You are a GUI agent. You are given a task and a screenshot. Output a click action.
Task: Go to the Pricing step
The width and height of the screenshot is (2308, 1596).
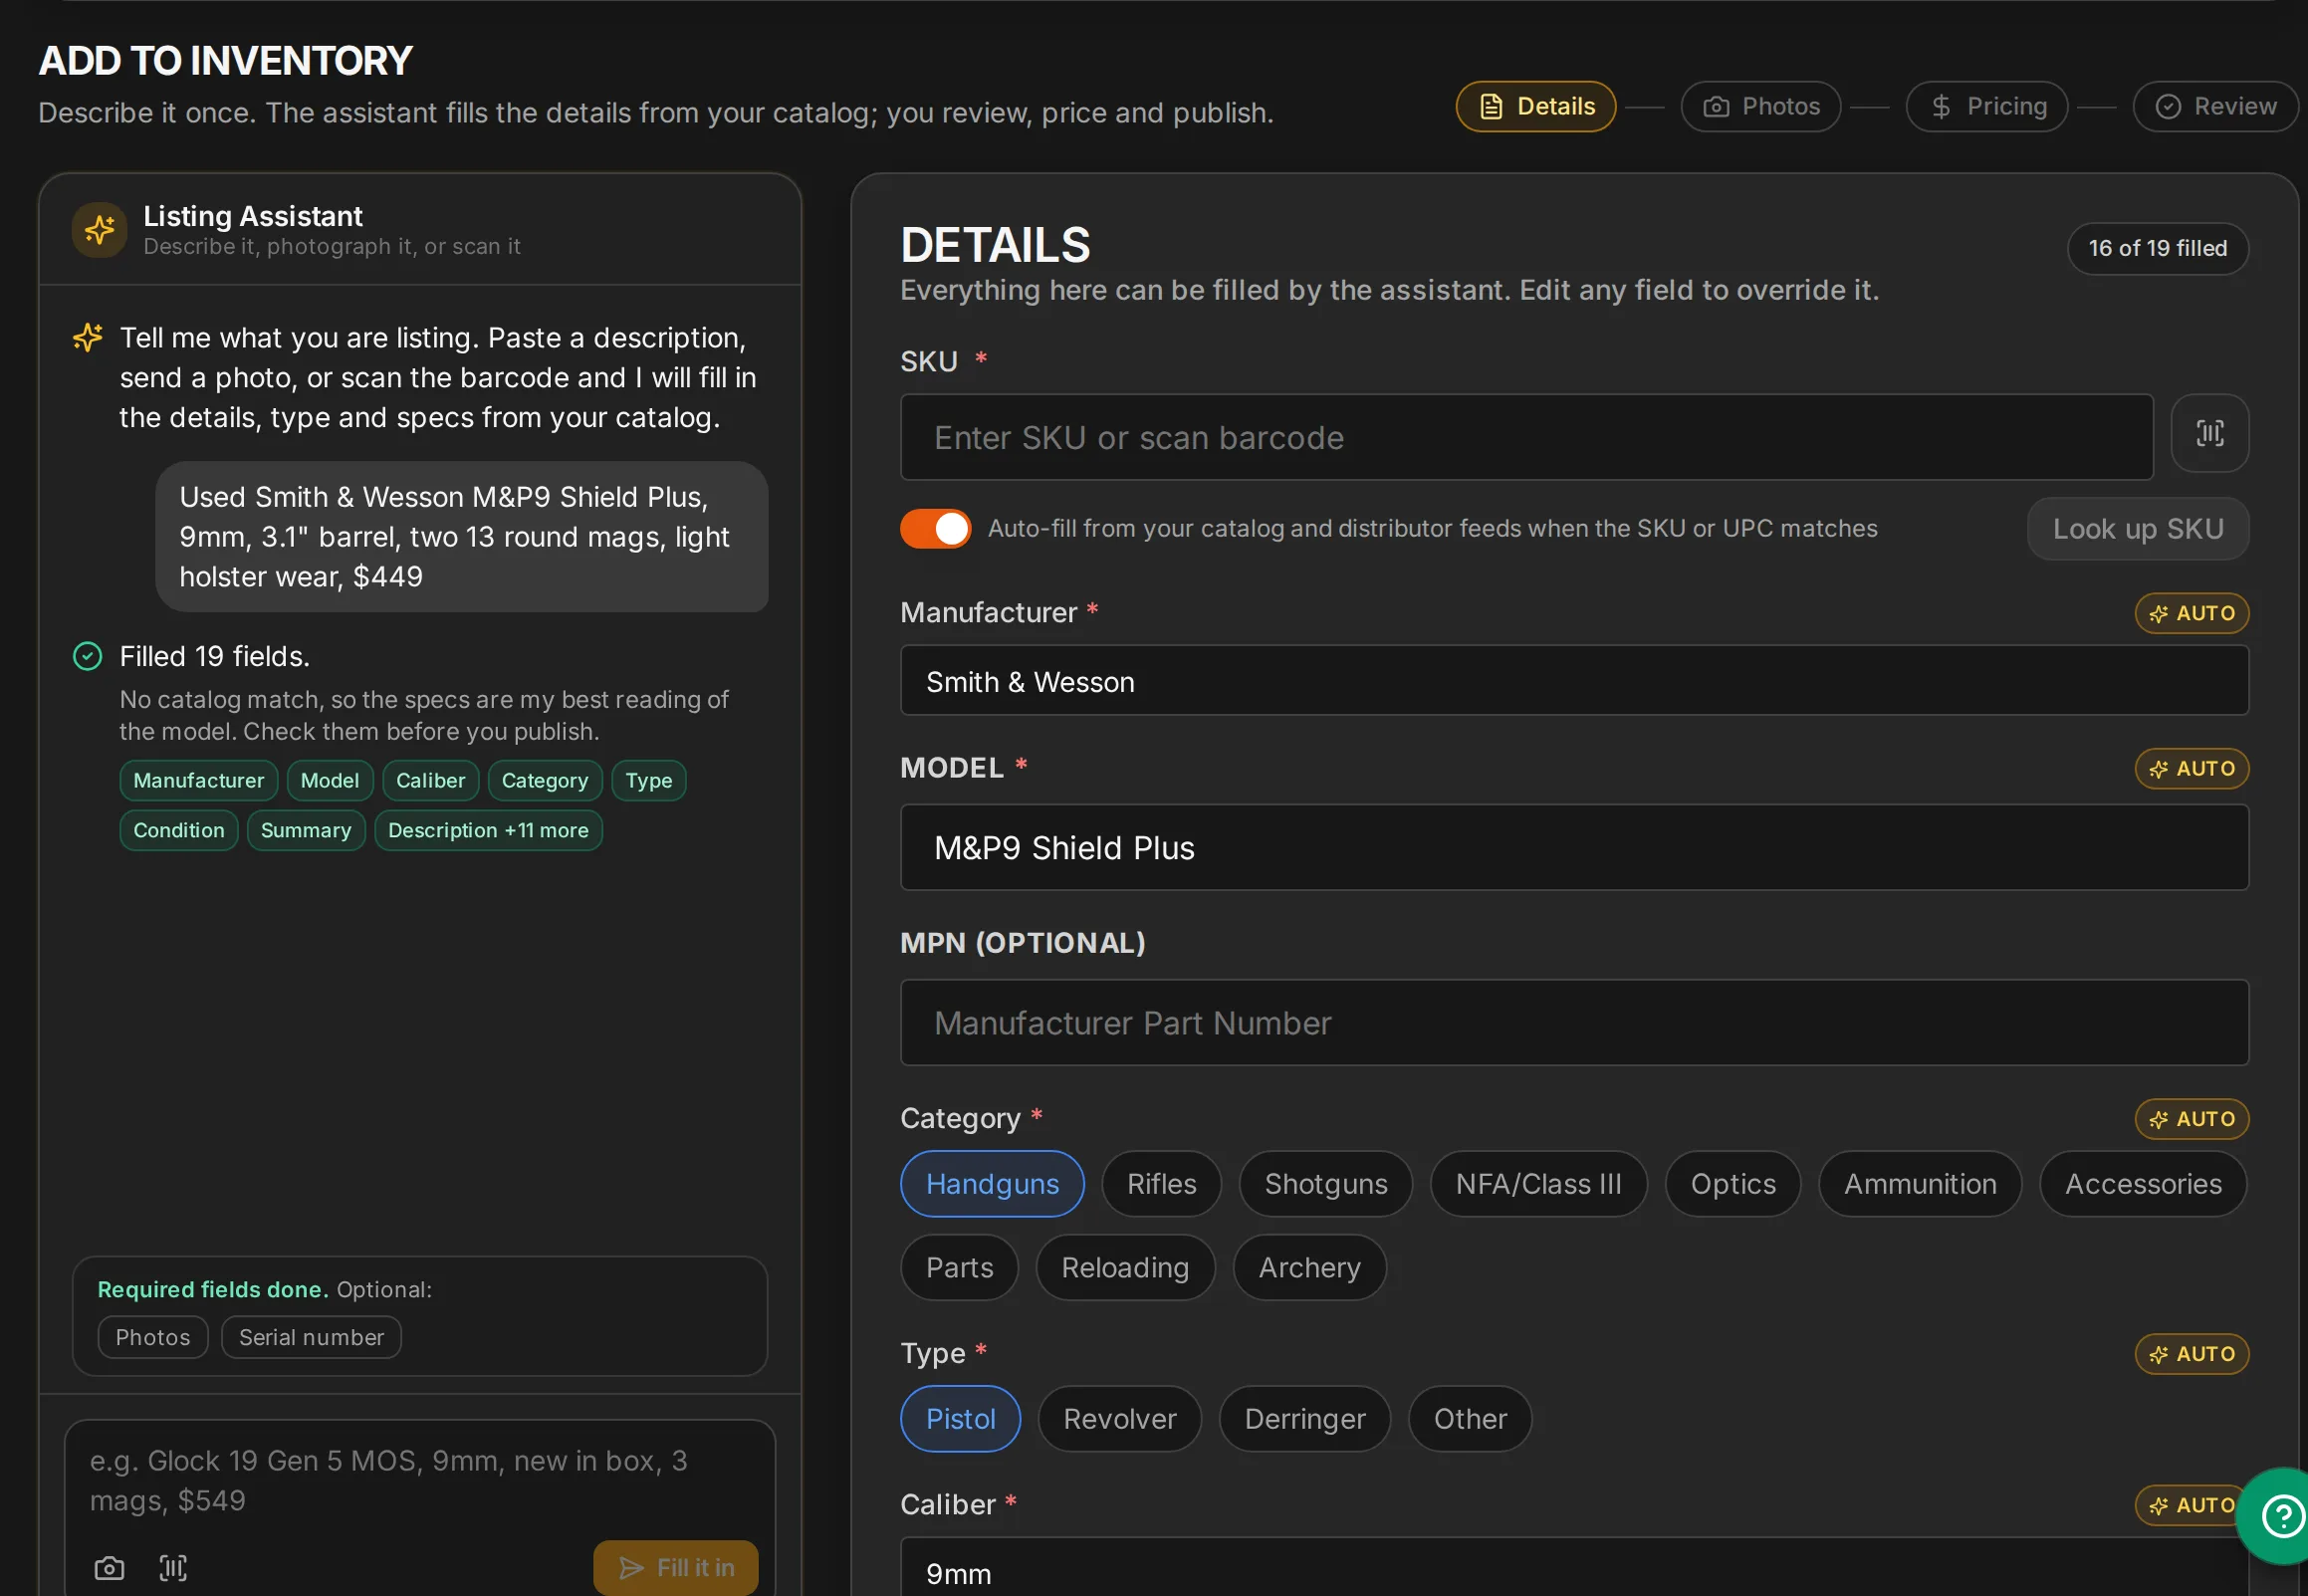click(x=1986, y=106)
